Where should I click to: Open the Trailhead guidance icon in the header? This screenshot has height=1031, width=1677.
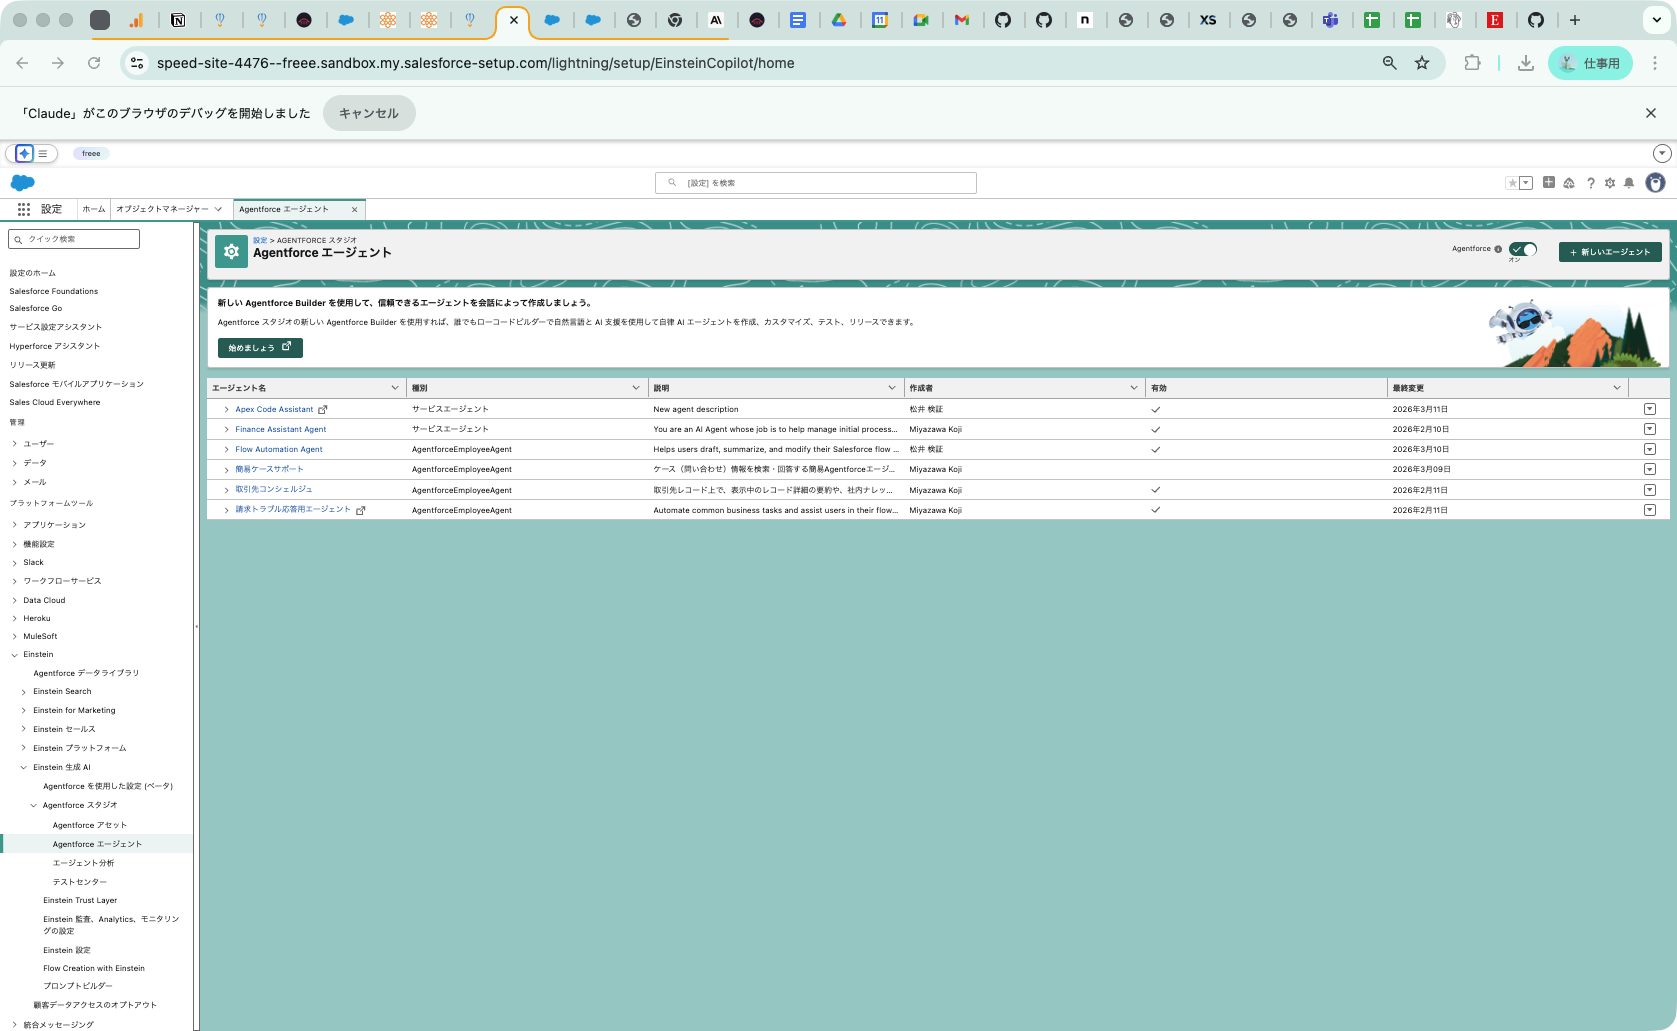click(1569, 183)
